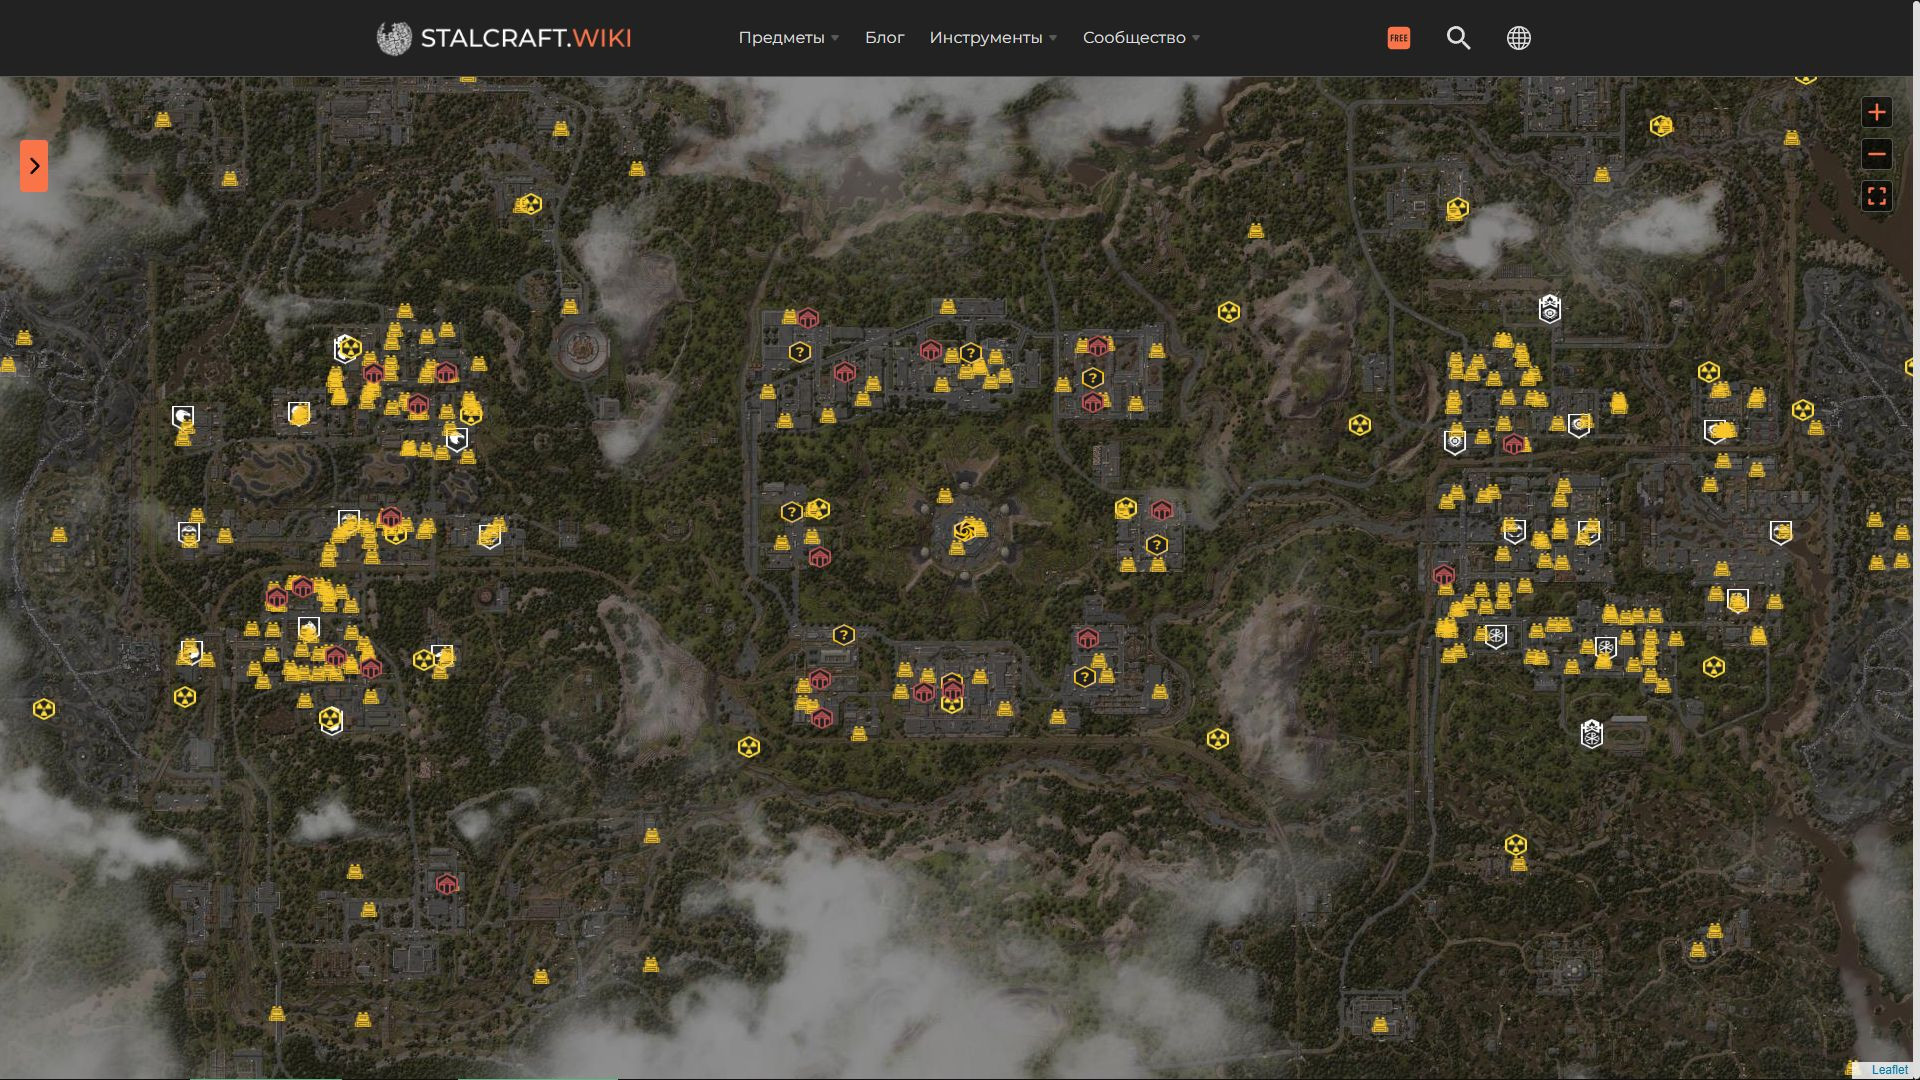Select the isolated radiation marker southwest of central town

(749, 747)
